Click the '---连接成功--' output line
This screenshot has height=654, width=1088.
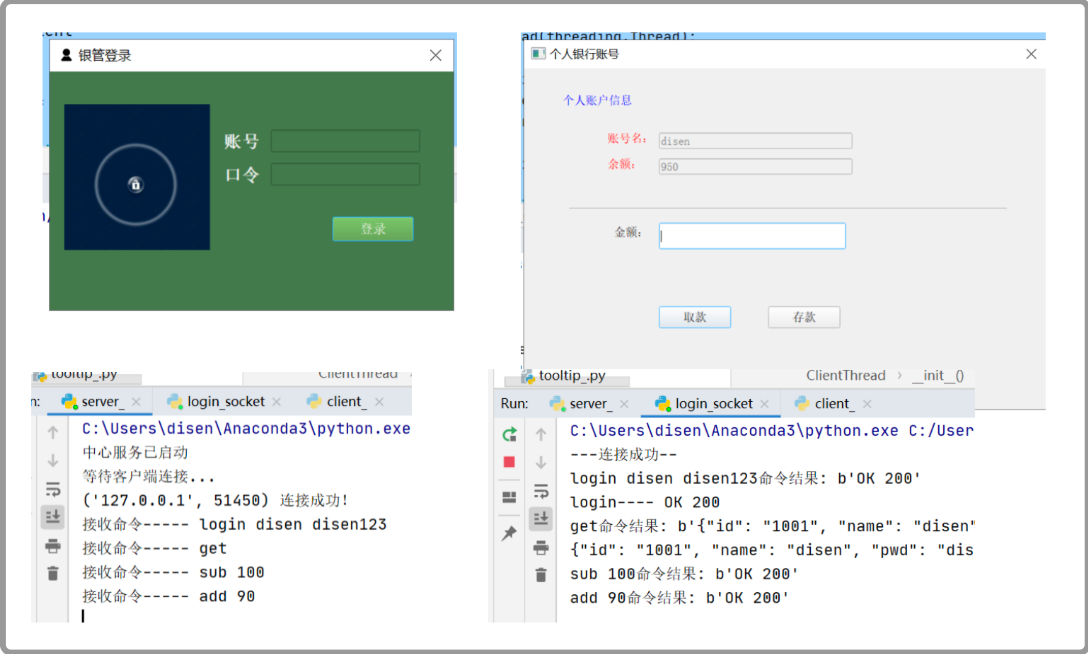tap(623, 454)
